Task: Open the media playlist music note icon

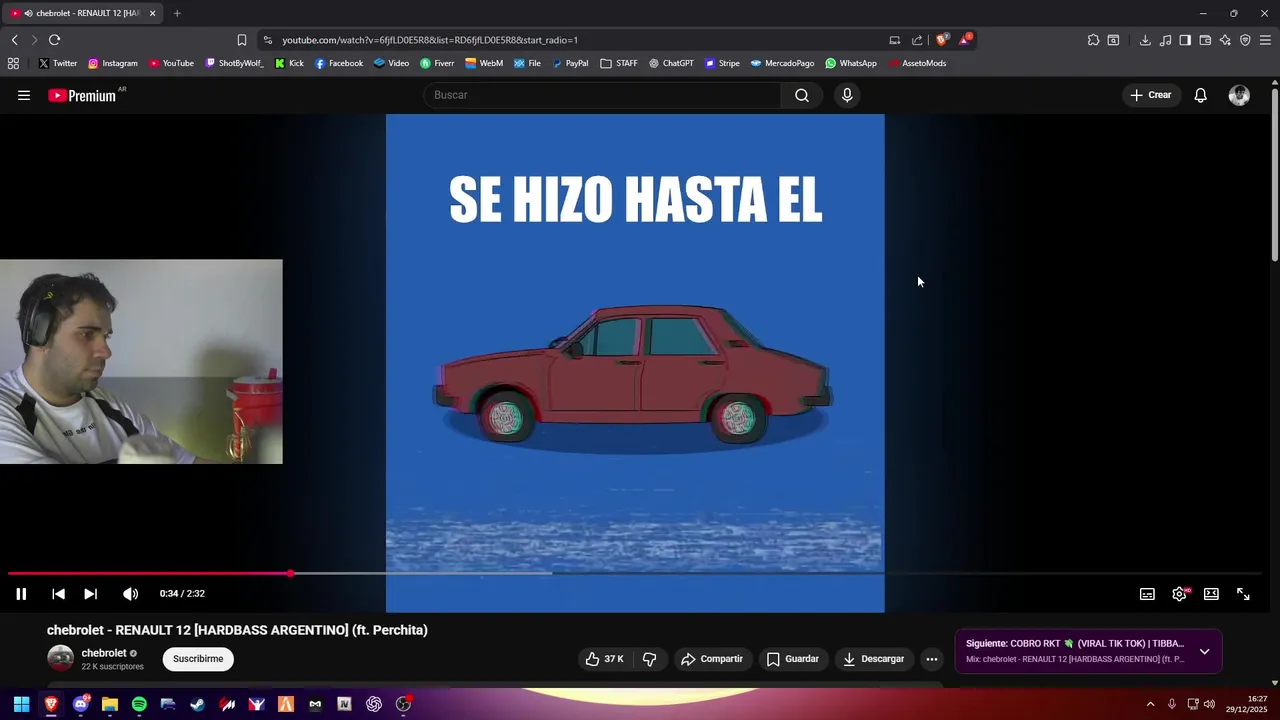Action: (x=1165, y=40)
